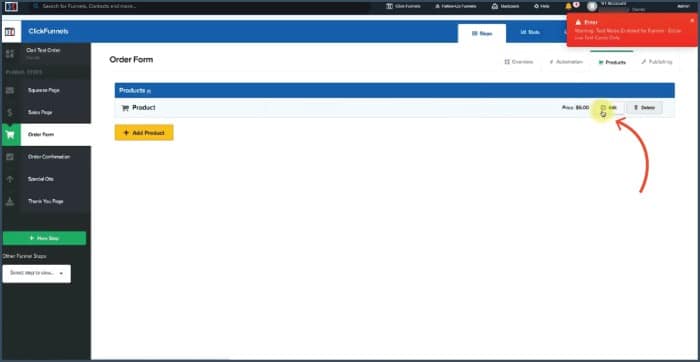The height and width of the screenshot is (362, 700).
Task: Click the green New Step button
Action: tap(44, 238)
